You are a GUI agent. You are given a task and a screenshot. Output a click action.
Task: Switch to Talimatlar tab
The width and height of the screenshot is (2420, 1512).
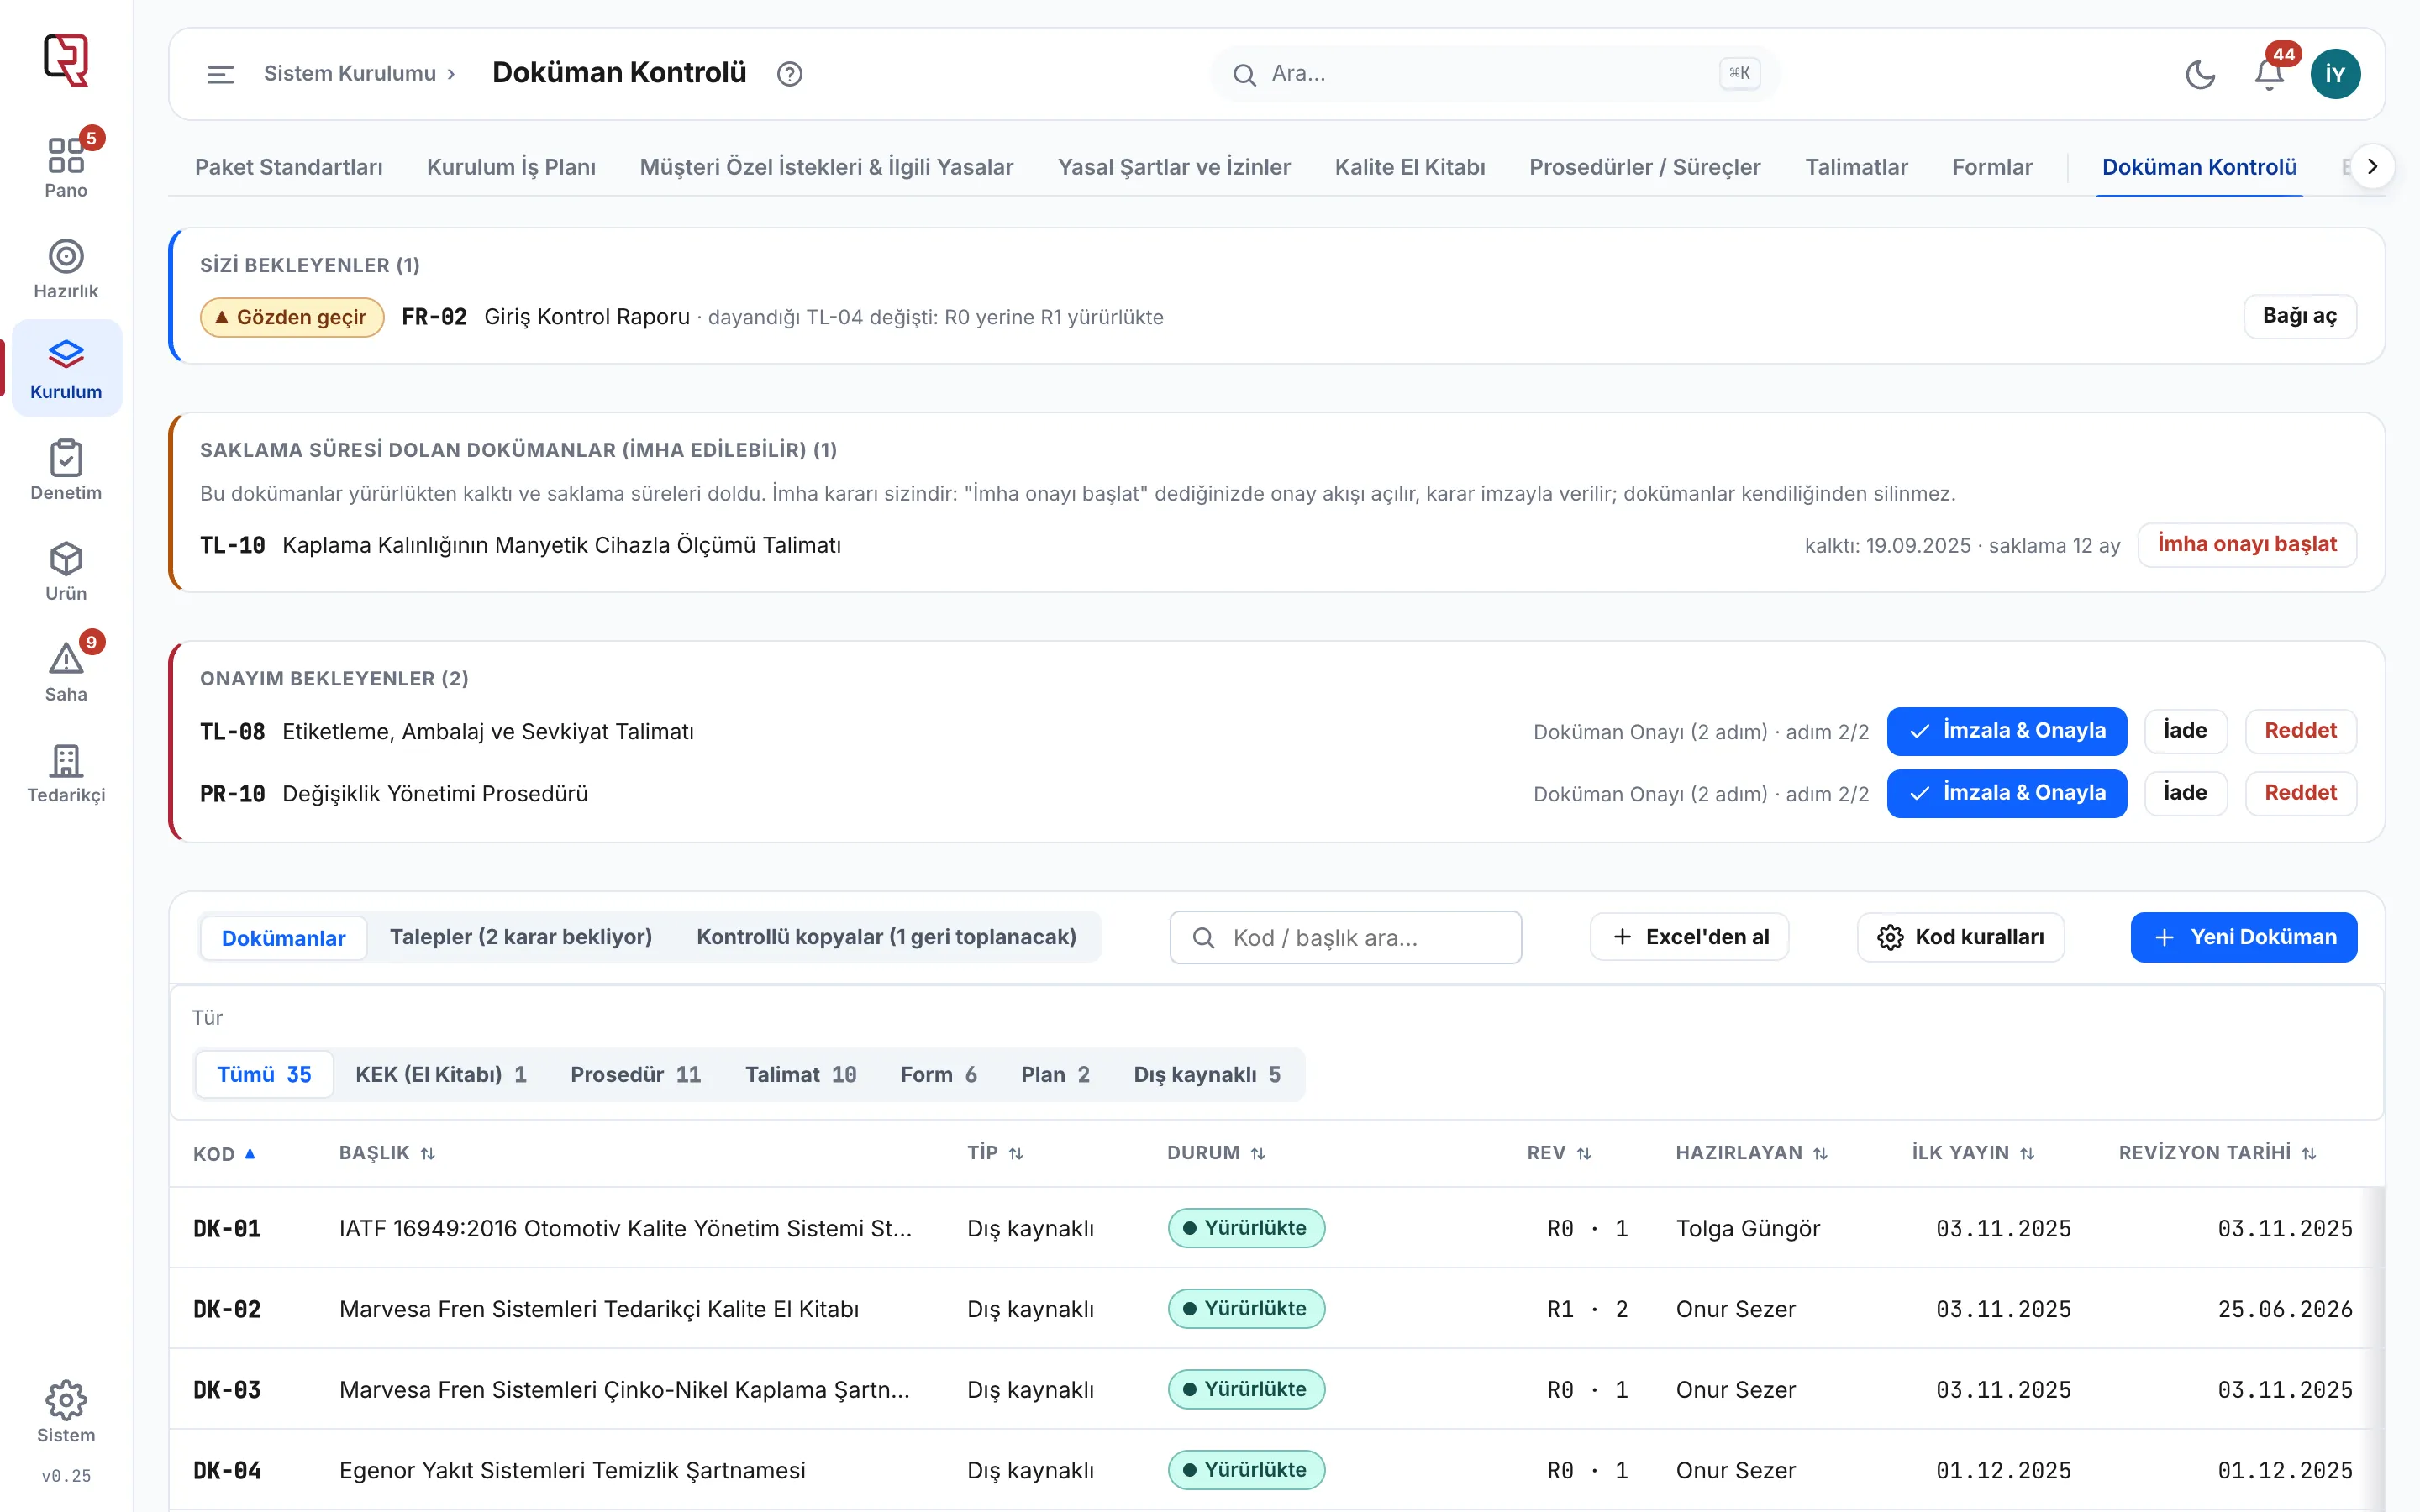pos(1856,167)
